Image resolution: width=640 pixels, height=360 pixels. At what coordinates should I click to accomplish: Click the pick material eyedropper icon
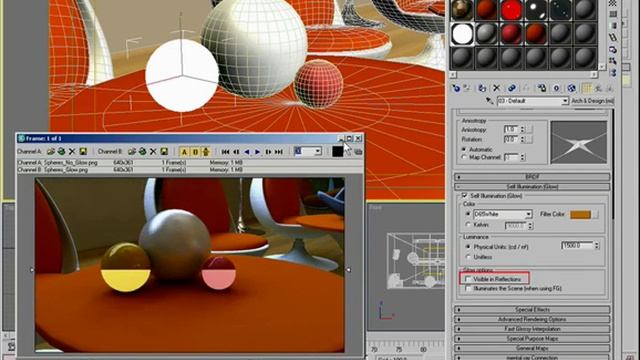[489, 101]
